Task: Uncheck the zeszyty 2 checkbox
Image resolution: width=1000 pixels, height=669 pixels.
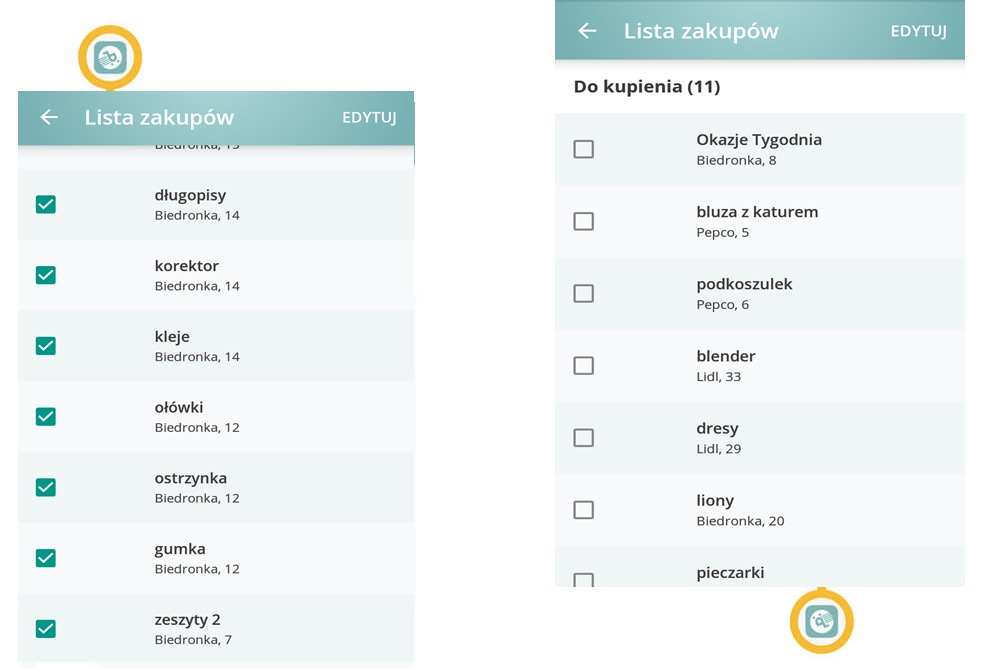Action: (x=46, y=629)
